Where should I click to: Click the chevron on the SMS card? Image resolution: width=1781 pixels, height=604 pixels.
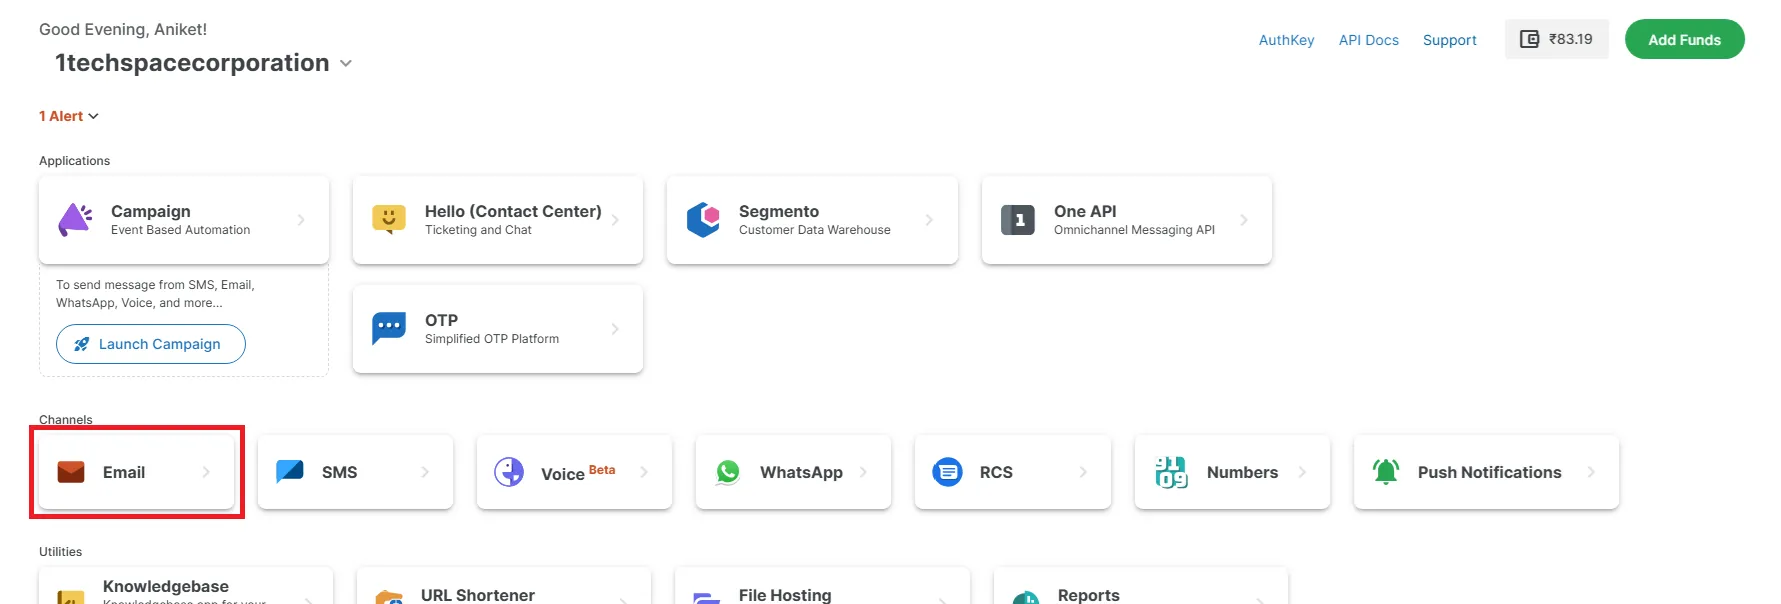tap(425, 472)
